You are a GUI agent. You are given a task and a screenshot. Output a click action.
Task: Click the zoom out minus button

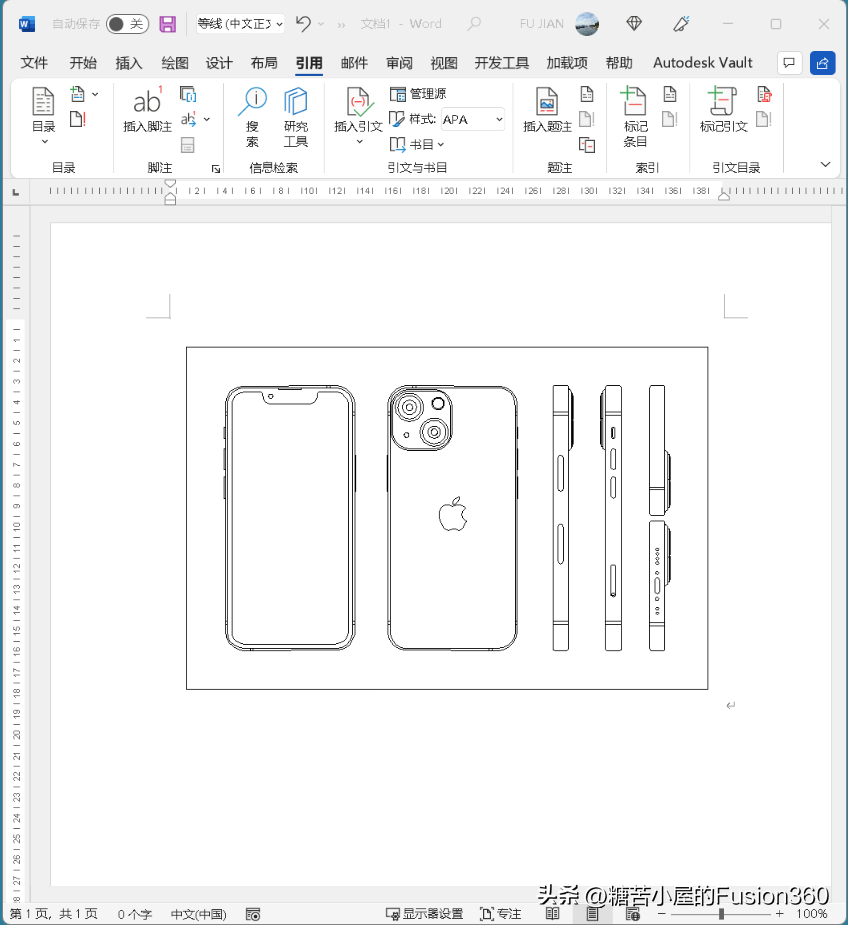point(662,914)
